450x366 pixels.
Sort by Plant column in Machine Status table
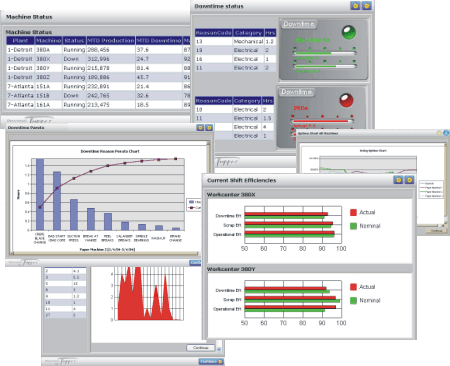(20, 40)
